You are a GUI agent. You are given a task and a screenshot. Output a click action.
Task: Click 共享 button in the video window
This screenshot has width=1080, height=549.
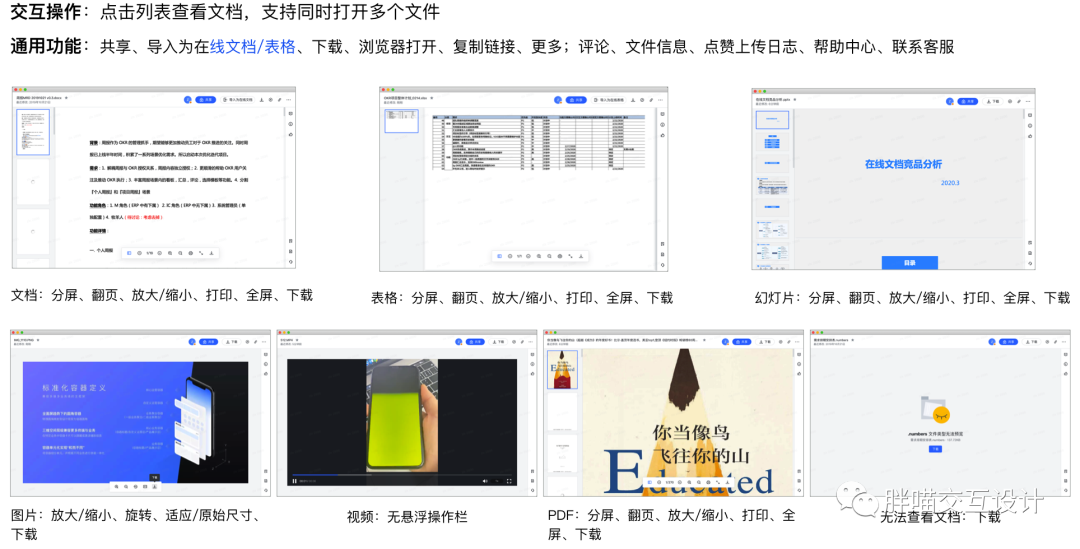tap(475, 342)
